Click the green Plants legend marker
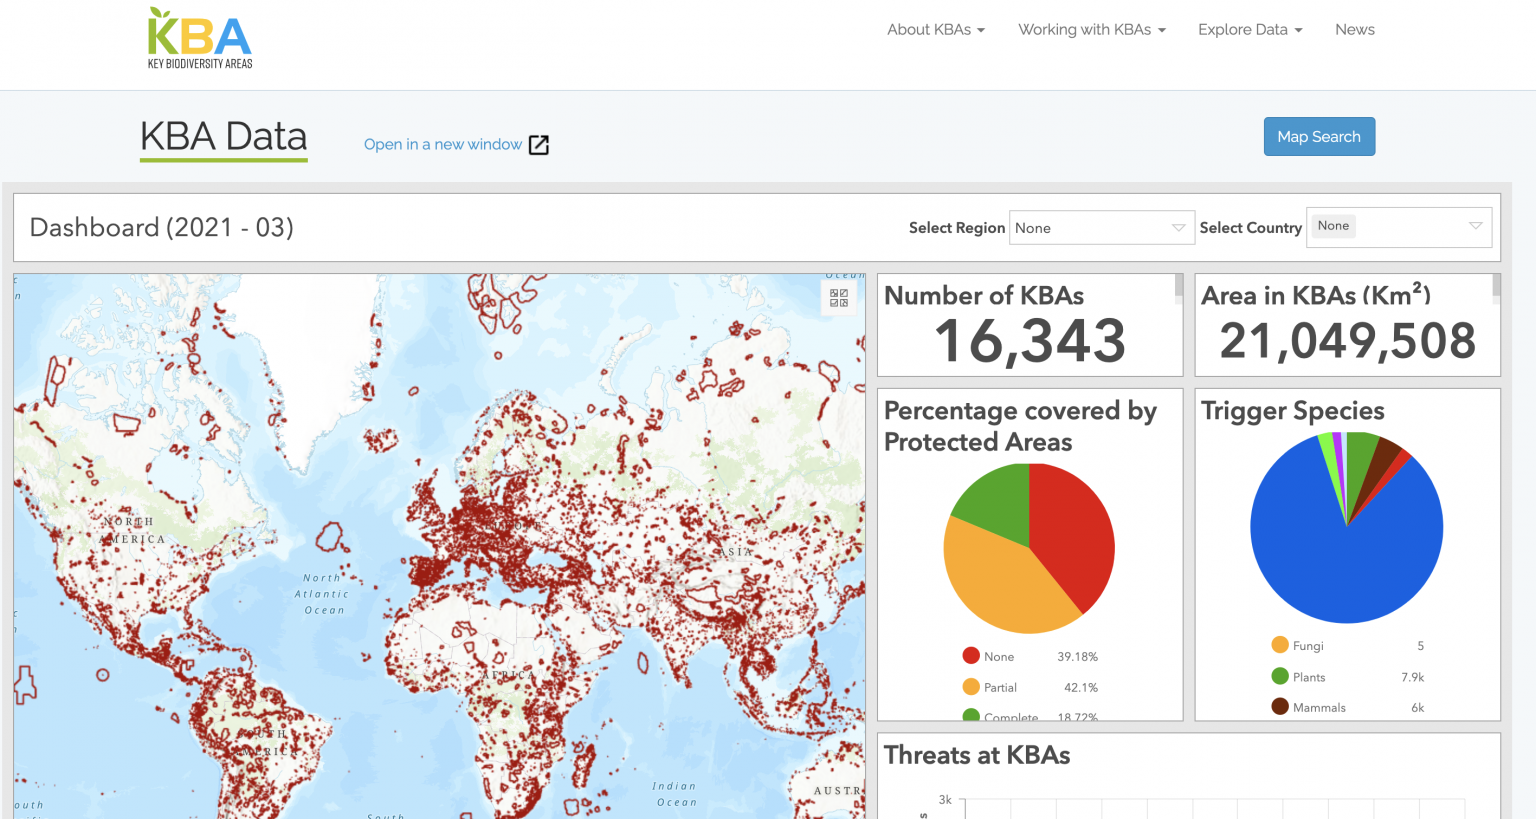The width and height of the screenshot is (1536, 819). coord(1280,676)
